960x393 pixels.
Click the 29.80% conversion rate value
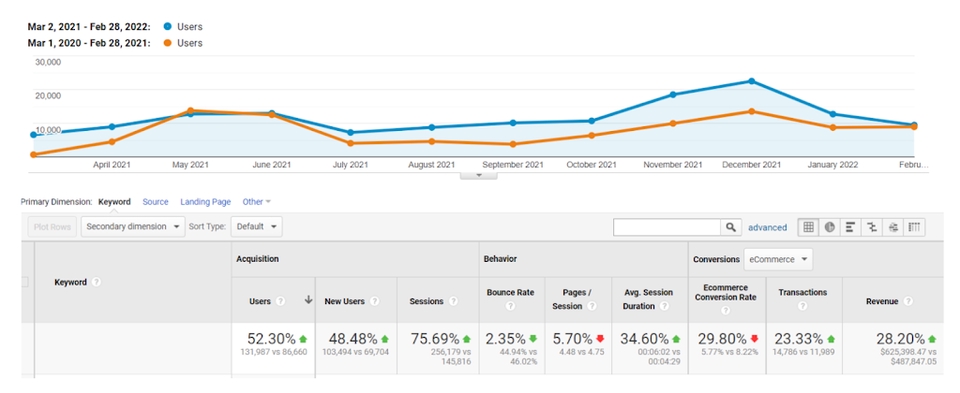pyautogui.click(x=722, y=339)
